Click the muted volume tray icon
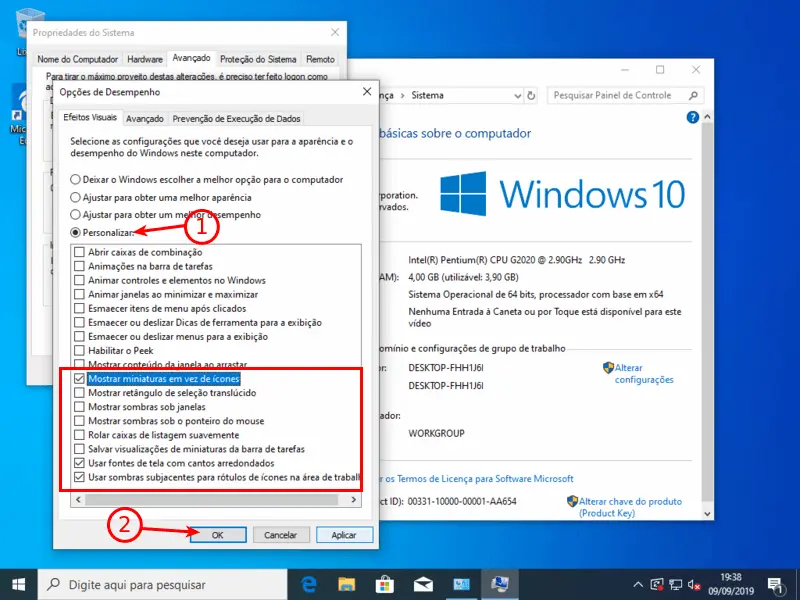The width and height of the screenshot is (800, 600). point(693,585)
